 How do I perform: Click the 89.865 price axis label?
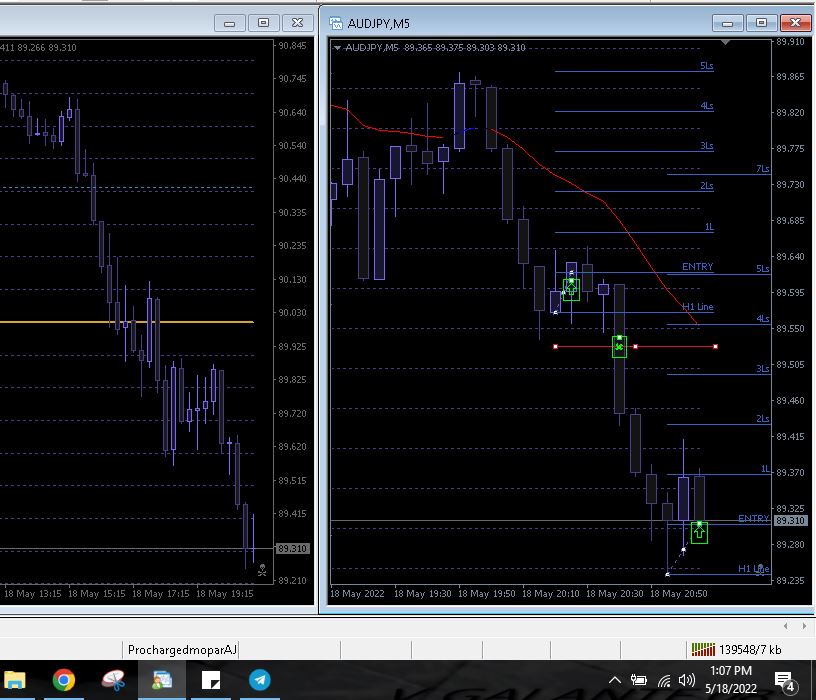(x=790, y=77)
